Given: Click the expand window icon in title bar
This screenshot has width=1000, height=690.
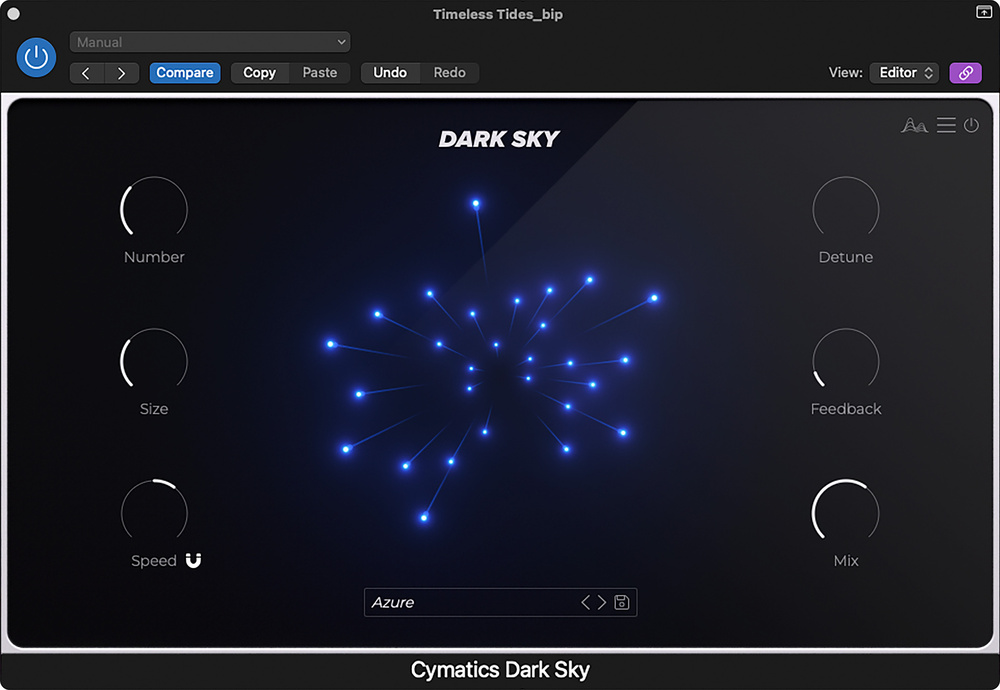Looking at the screenshot, I should pyautogui.click(x=984, y=12).
